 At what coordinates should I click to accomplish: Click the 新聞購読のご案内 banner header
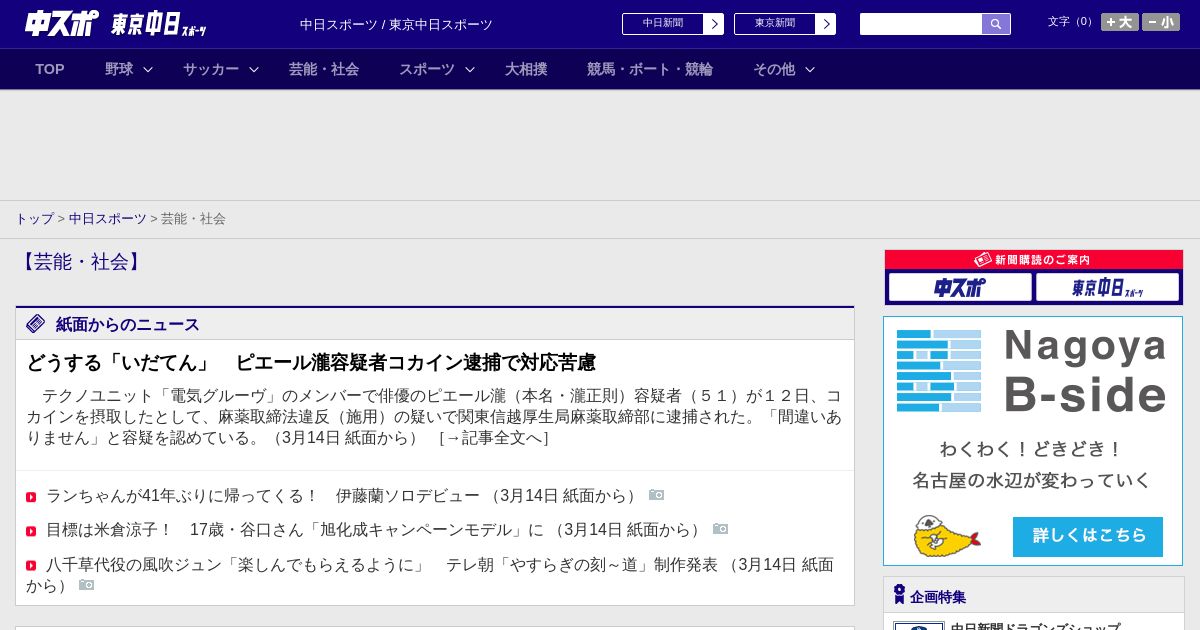pos(1033,260)
